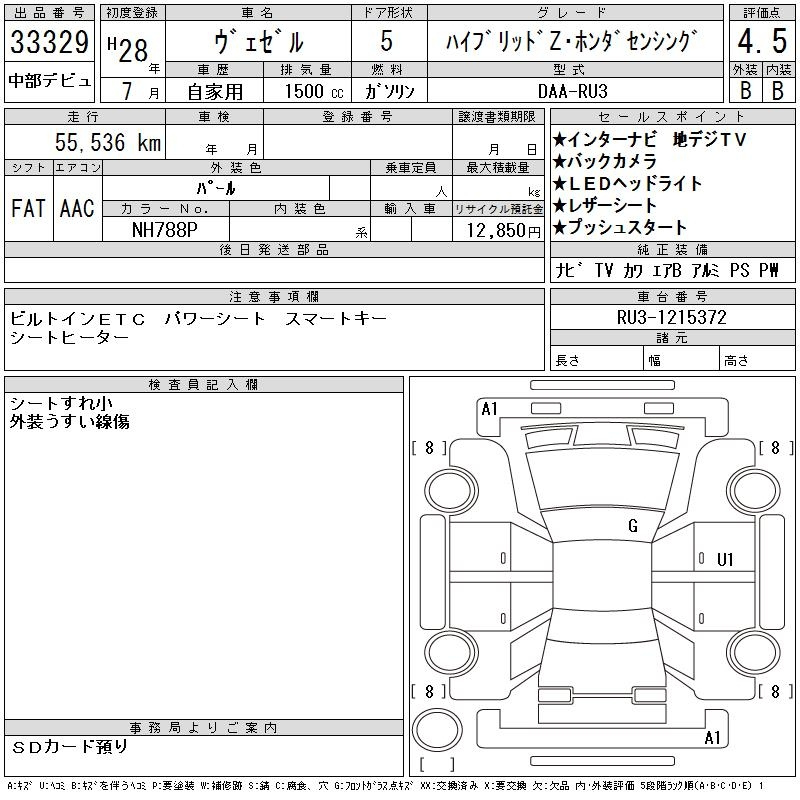Viewport: 800px width, 800px height.
Task: Click the evaluation score 4.5
Action: click(762, 41)
